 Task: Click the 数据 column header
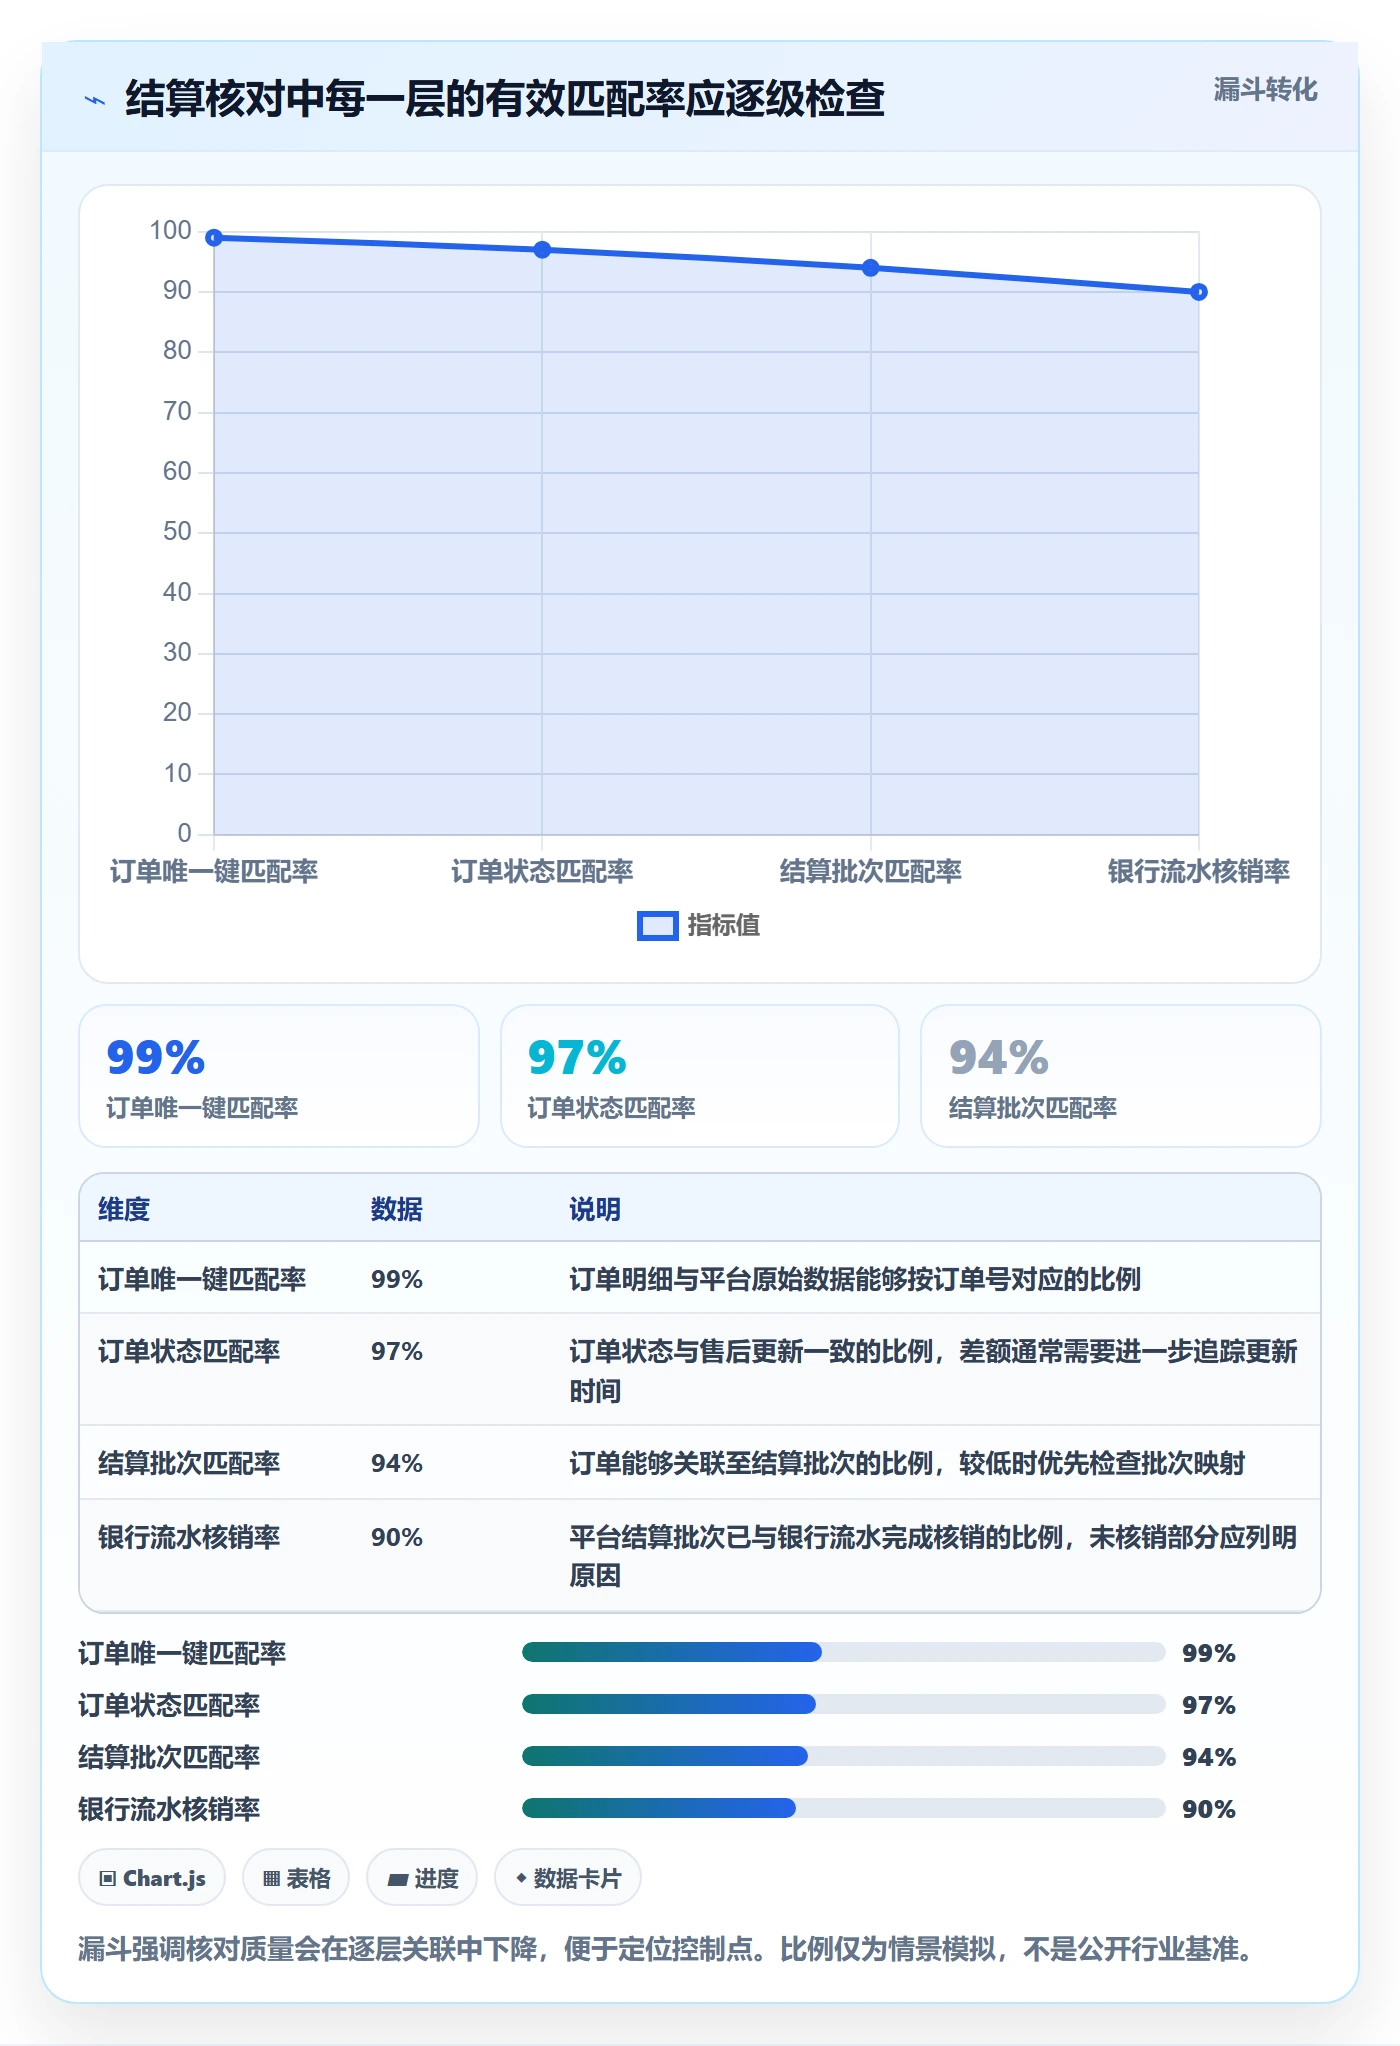pyautogui.click(x=397, y=1210)
